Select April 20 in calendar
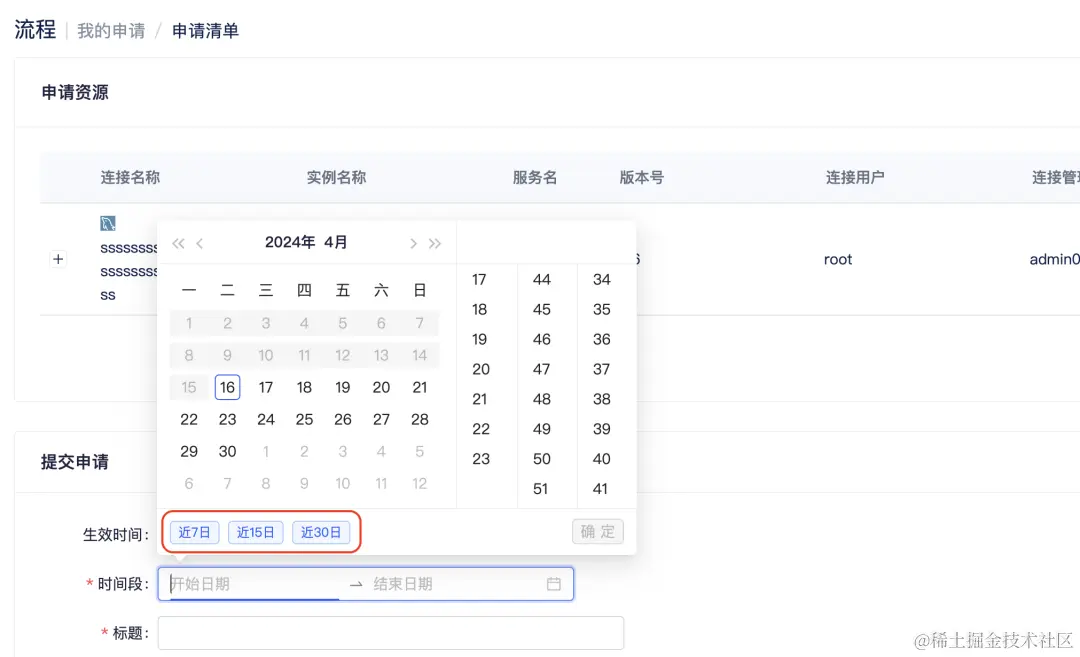Screen dimensions: 1080x657 point(381,387)
